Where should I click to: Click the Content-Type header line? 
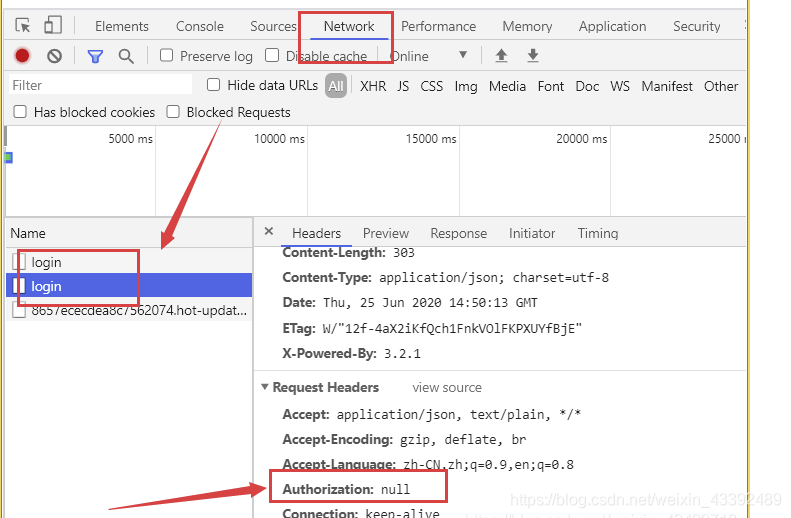point(445,277)
